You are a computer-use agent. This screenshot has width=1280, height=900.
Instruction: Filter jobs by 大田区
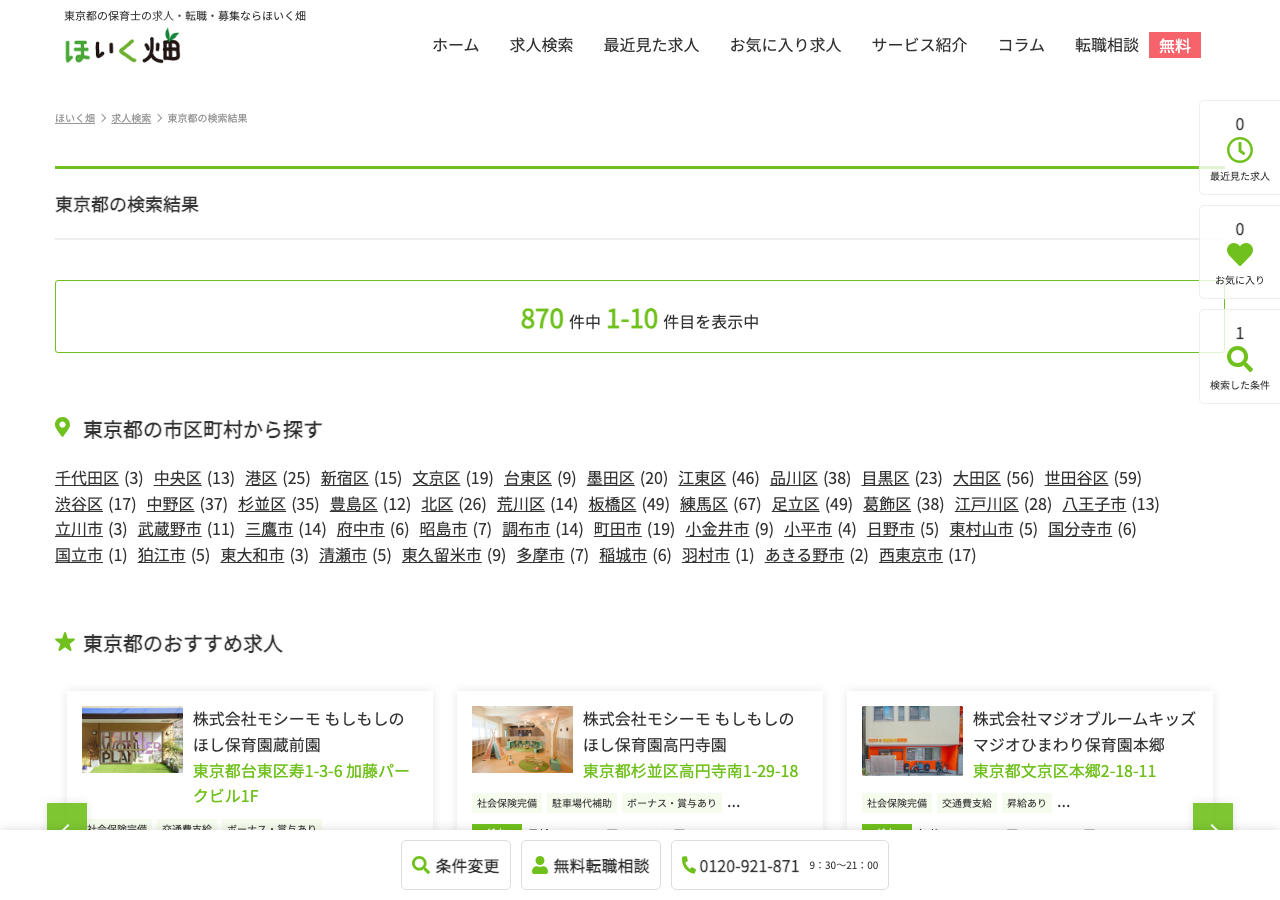pos(977,478)
